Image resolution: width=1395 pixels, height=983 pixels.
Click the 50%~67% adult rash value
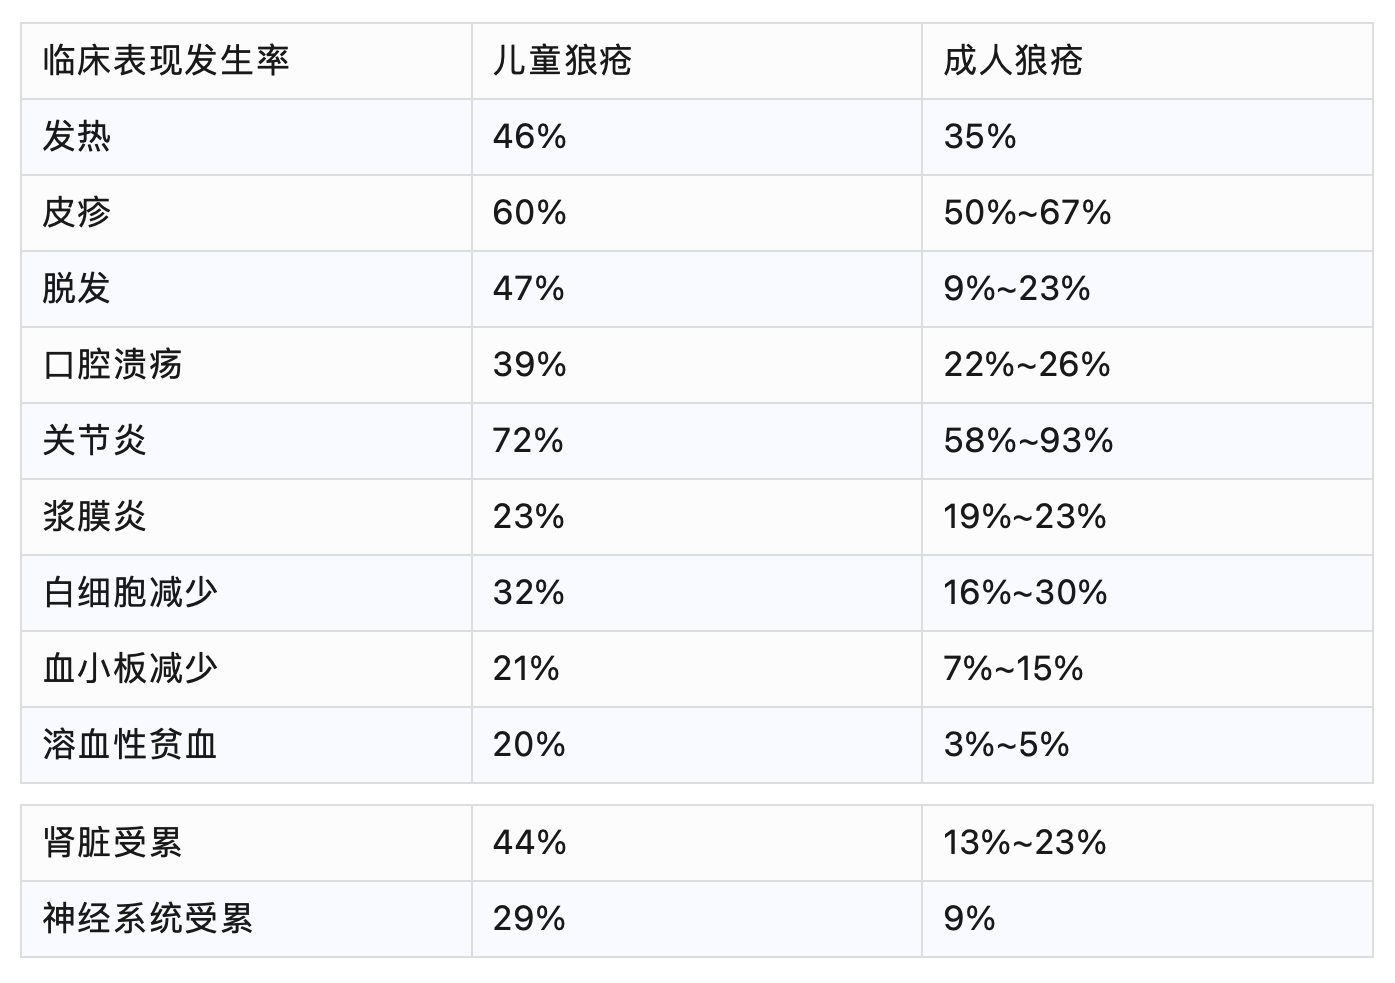tap(1027, 213)
